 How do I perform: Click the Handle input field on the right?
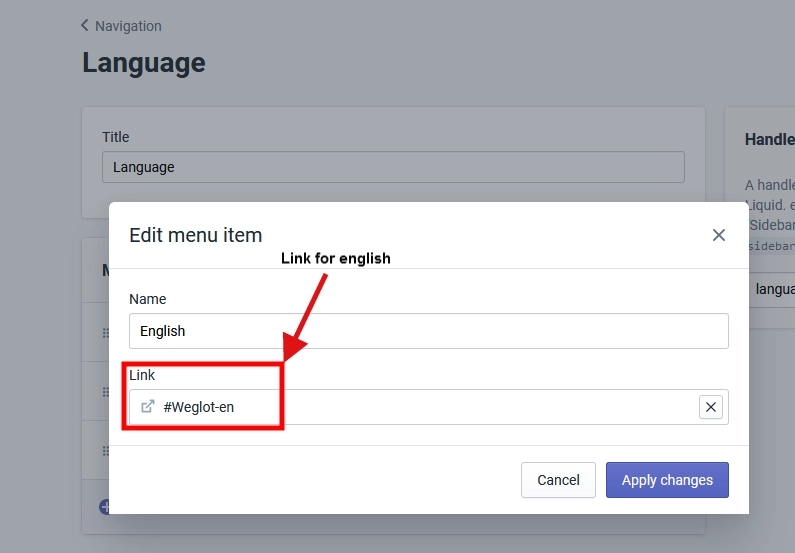tap(773, 289)
